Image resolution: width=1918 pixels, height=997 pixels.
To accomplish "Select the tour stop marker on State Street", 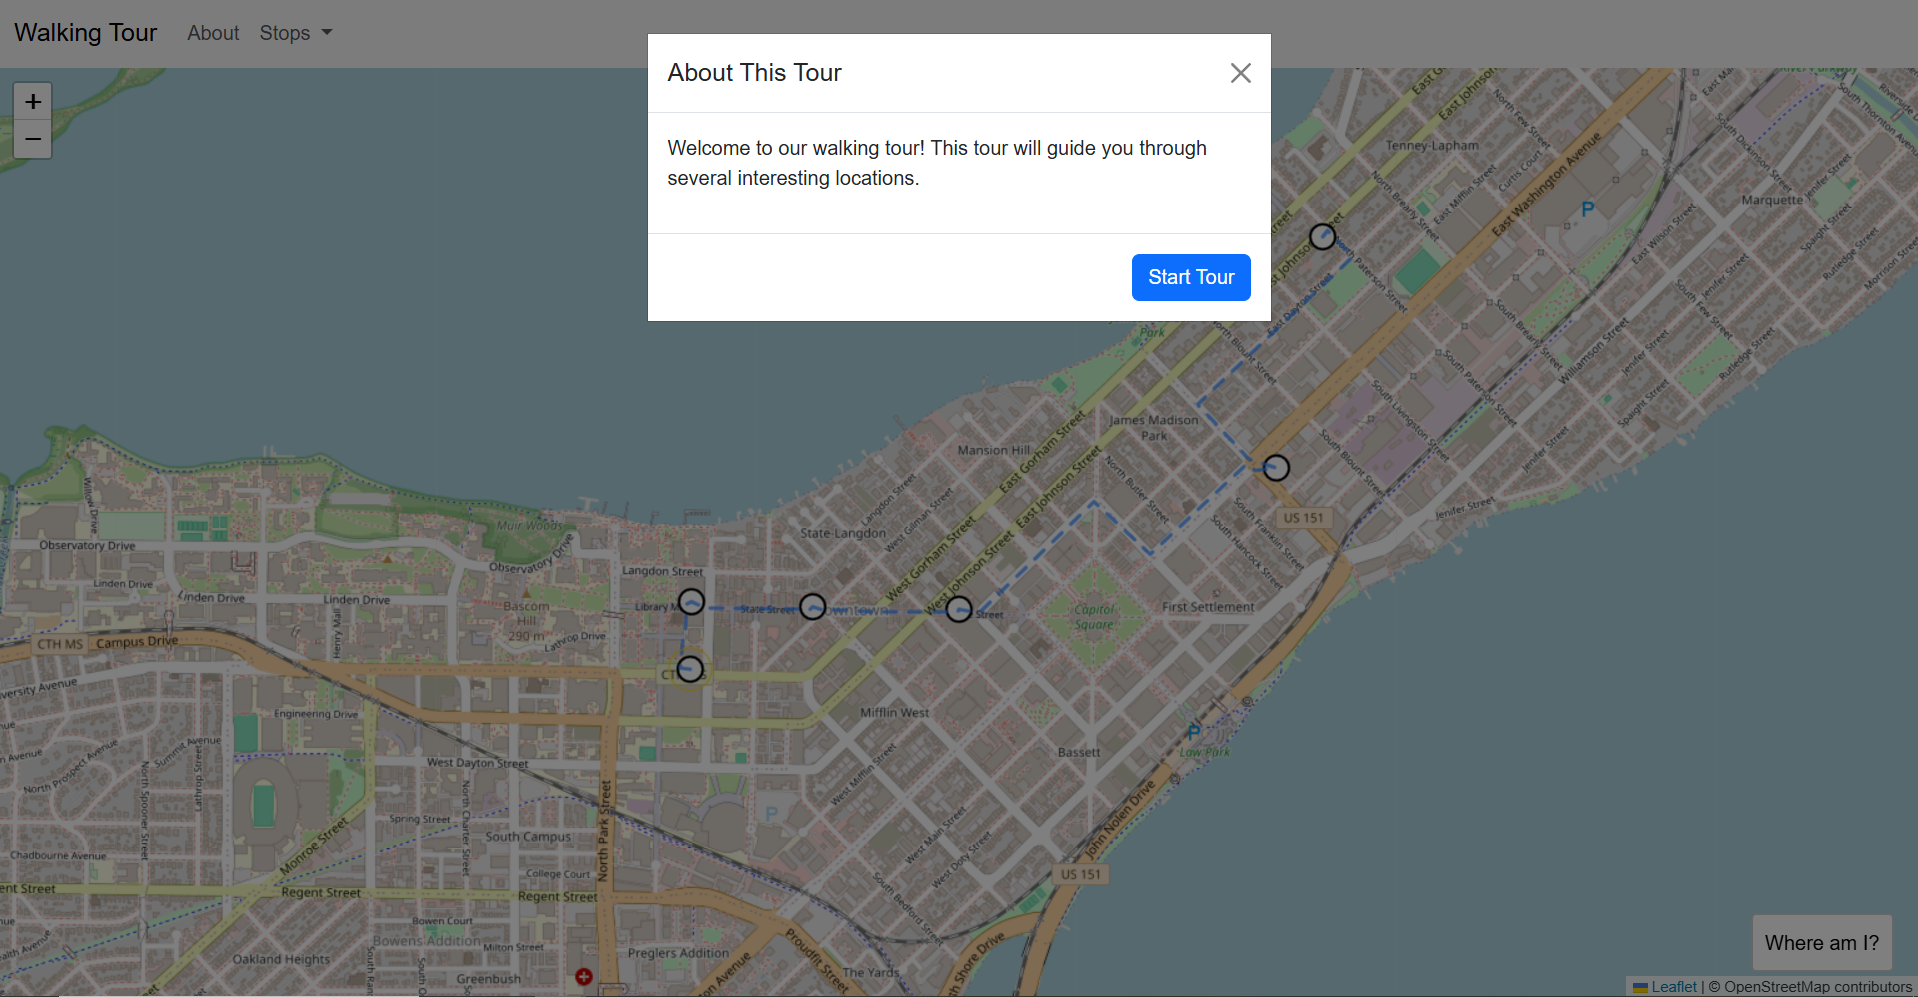I will coord(813,607).
